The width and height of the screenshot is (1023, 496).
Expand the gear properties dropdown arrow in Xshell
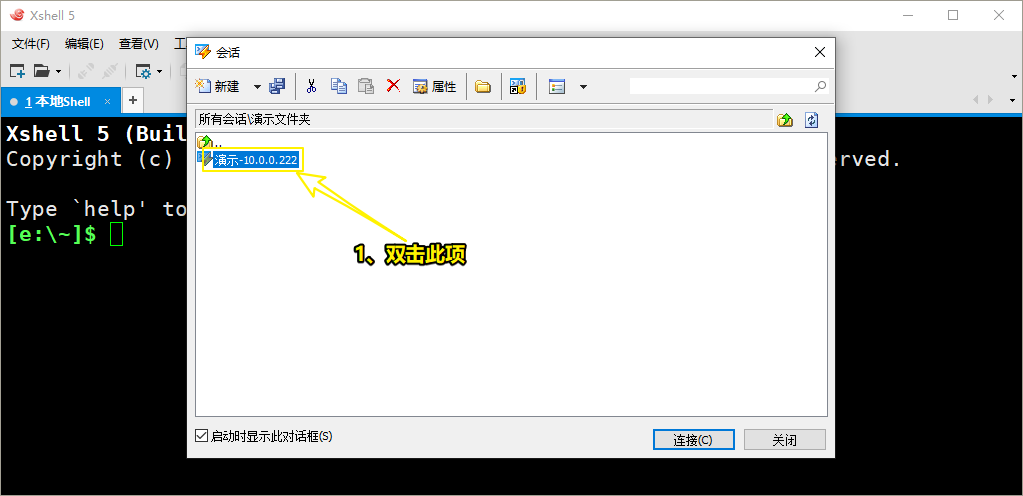(160, 71)
